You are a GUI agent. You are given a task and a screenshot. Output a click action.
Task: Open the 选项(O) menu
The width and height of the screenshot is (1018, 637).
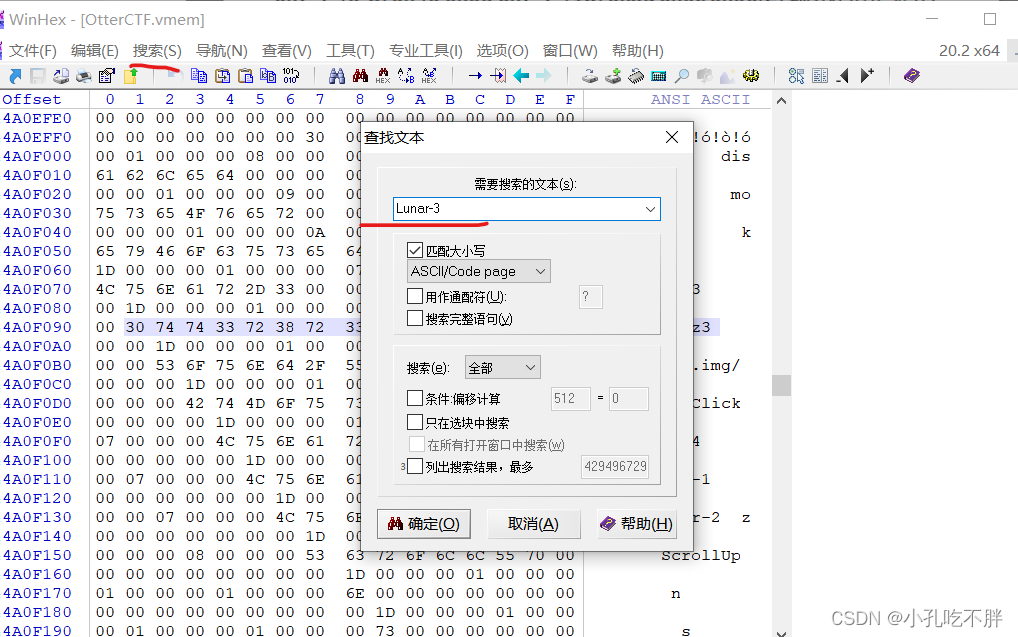coord(502,51)
